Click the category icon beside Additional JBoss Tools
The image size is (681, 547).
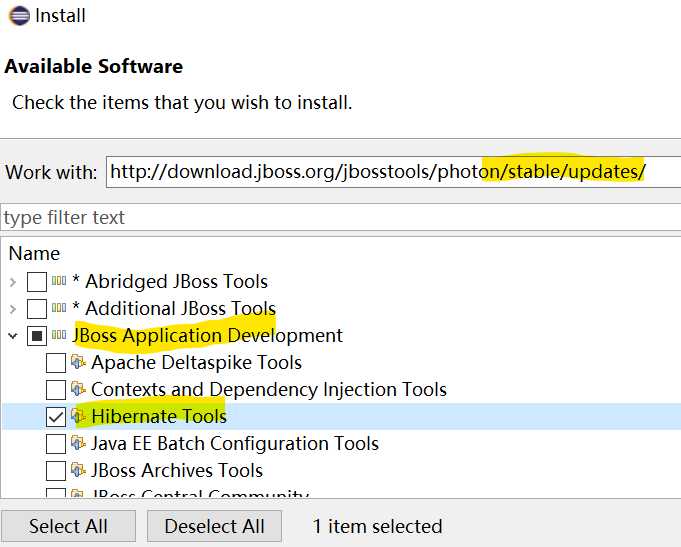tap(59, 308)
